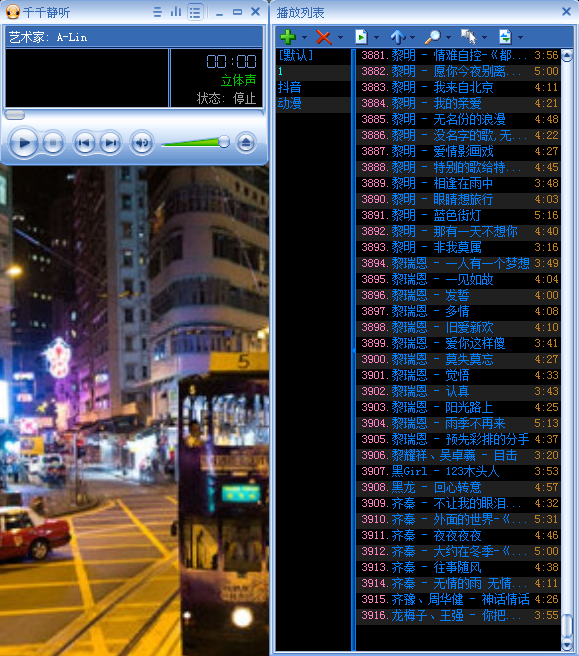This screenshot has height=656, width=579.
Task: Select the [默认] playlist
Action: click(x=313, y=55)
